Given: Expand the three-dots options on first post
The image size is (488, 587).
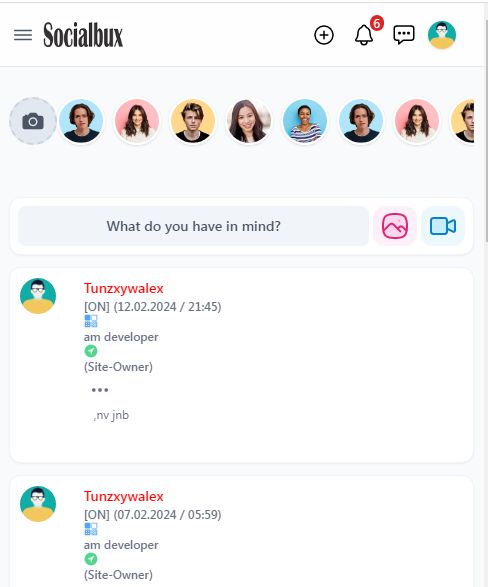Looking at the screenshot, I should click(100, 390).
